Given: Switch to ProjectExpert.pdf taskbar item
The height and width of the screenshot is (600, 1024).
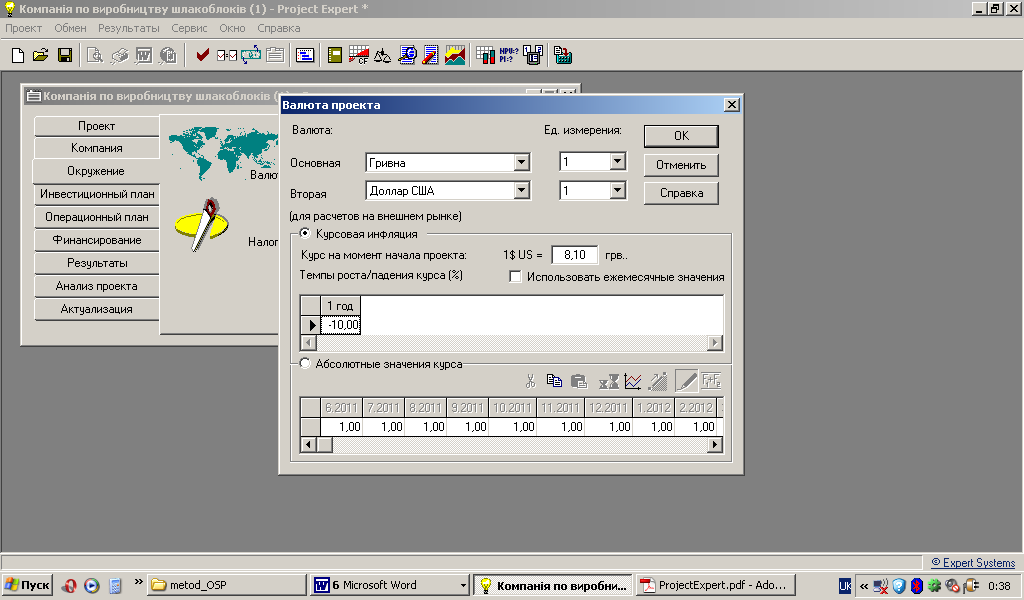Looking at the screenshot, I should coord(716,585).
